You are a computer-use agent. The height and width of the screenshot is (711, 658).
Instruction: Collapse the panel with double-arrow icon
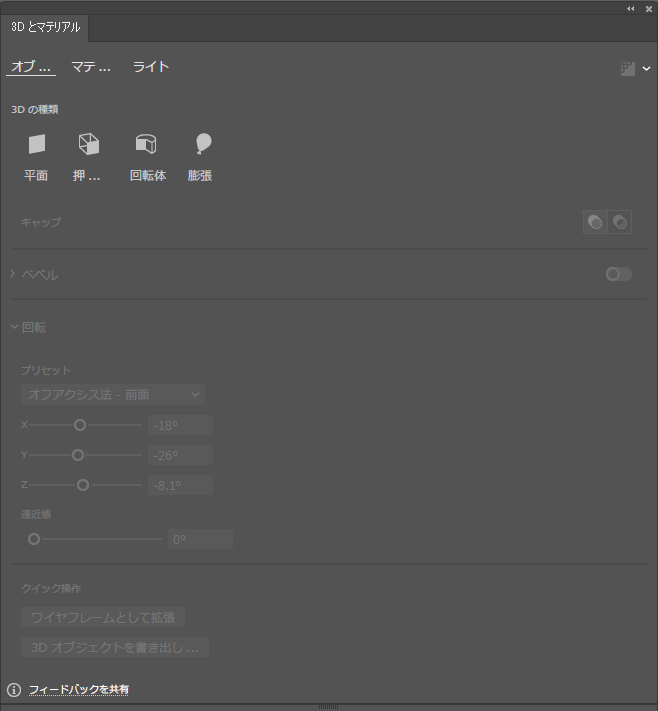click(631, 8)
